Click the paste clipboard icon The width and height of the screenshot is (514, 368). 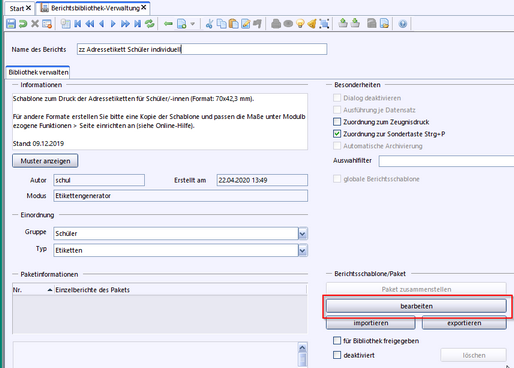click(234, 24)
